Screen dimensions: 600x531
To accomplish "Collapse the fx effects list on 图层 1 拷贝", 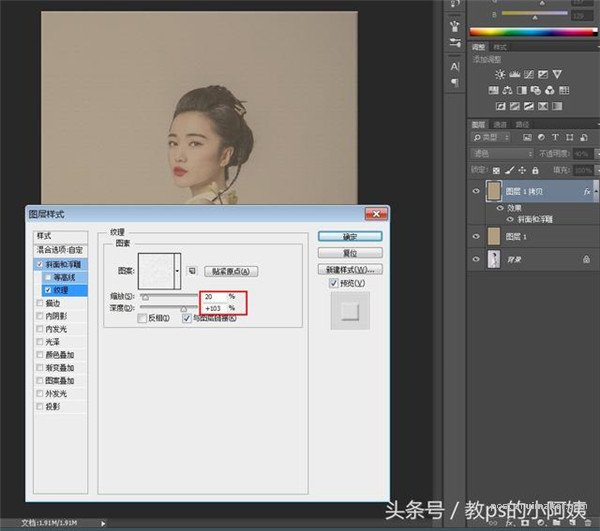I will [596, 191].
